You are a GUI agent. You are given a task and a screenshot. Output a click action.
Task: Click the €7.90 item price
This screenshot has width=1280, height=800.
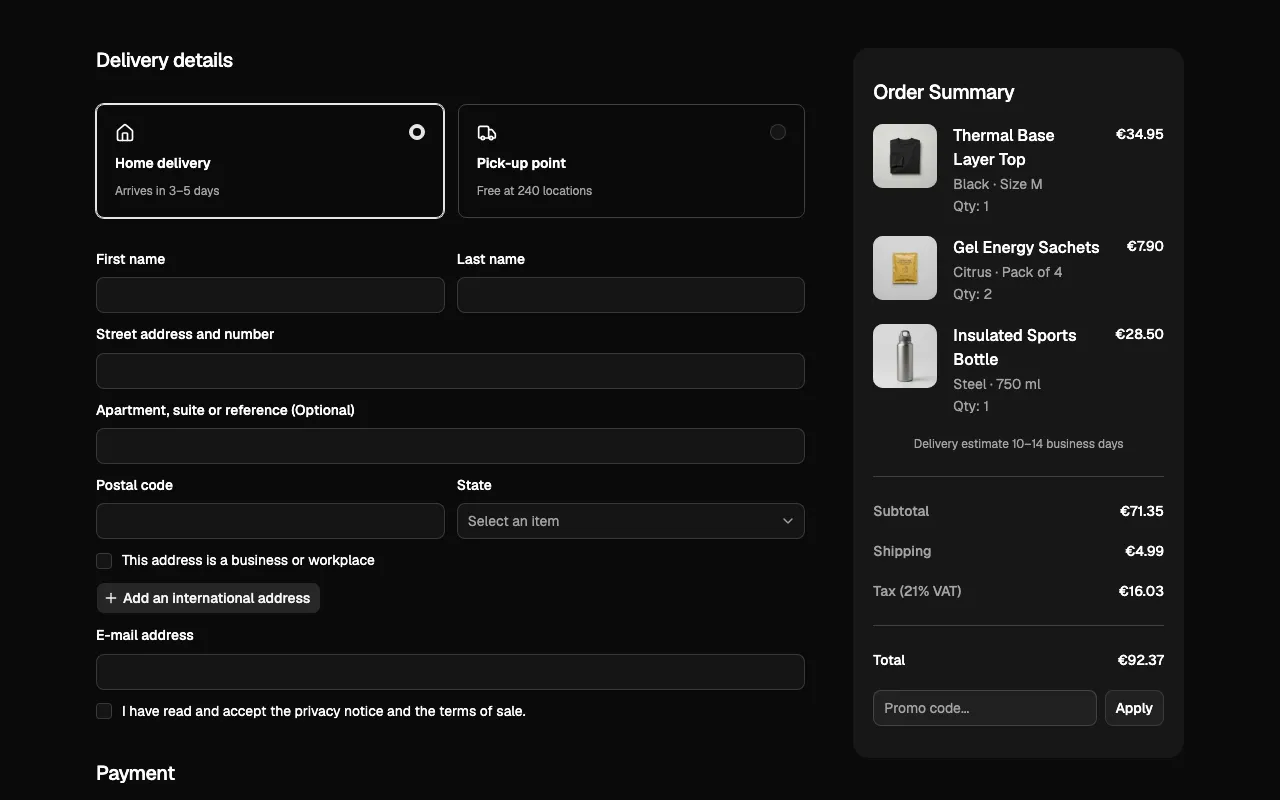pyautogui.click(x=1145, y=246)
